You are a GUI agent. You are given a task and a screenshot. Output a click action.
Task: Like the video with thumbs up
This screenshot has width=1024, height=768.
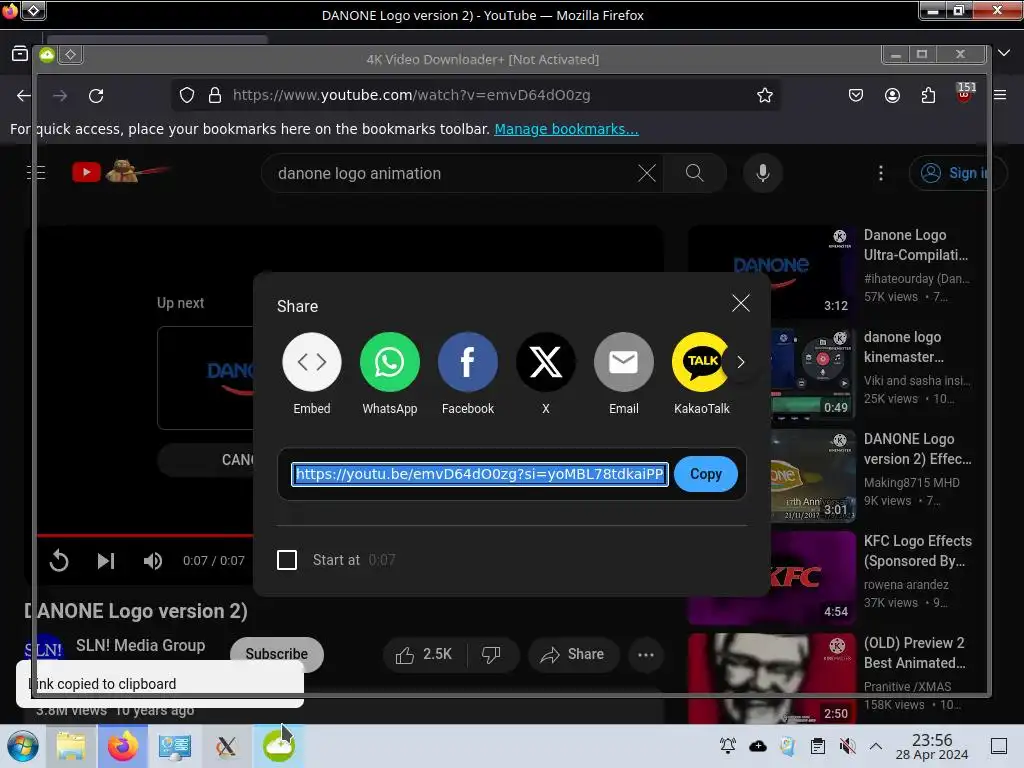(423, 654)
